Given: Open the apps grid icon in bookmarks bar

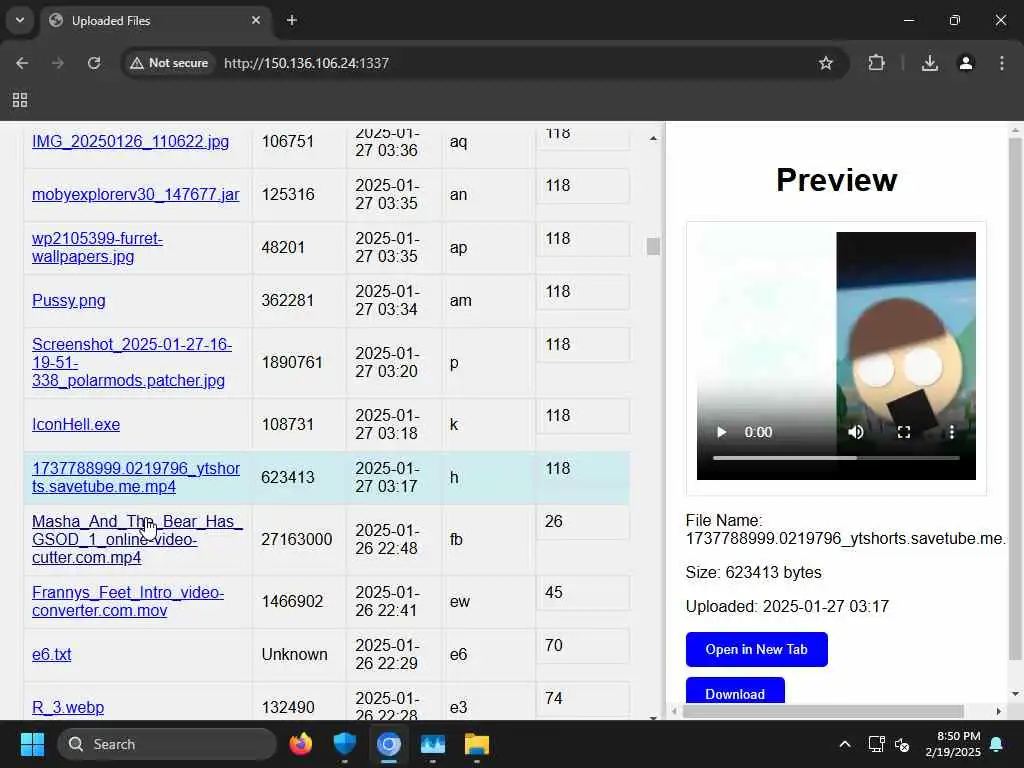Looking at the screenshot, I should tap(20, 100).
